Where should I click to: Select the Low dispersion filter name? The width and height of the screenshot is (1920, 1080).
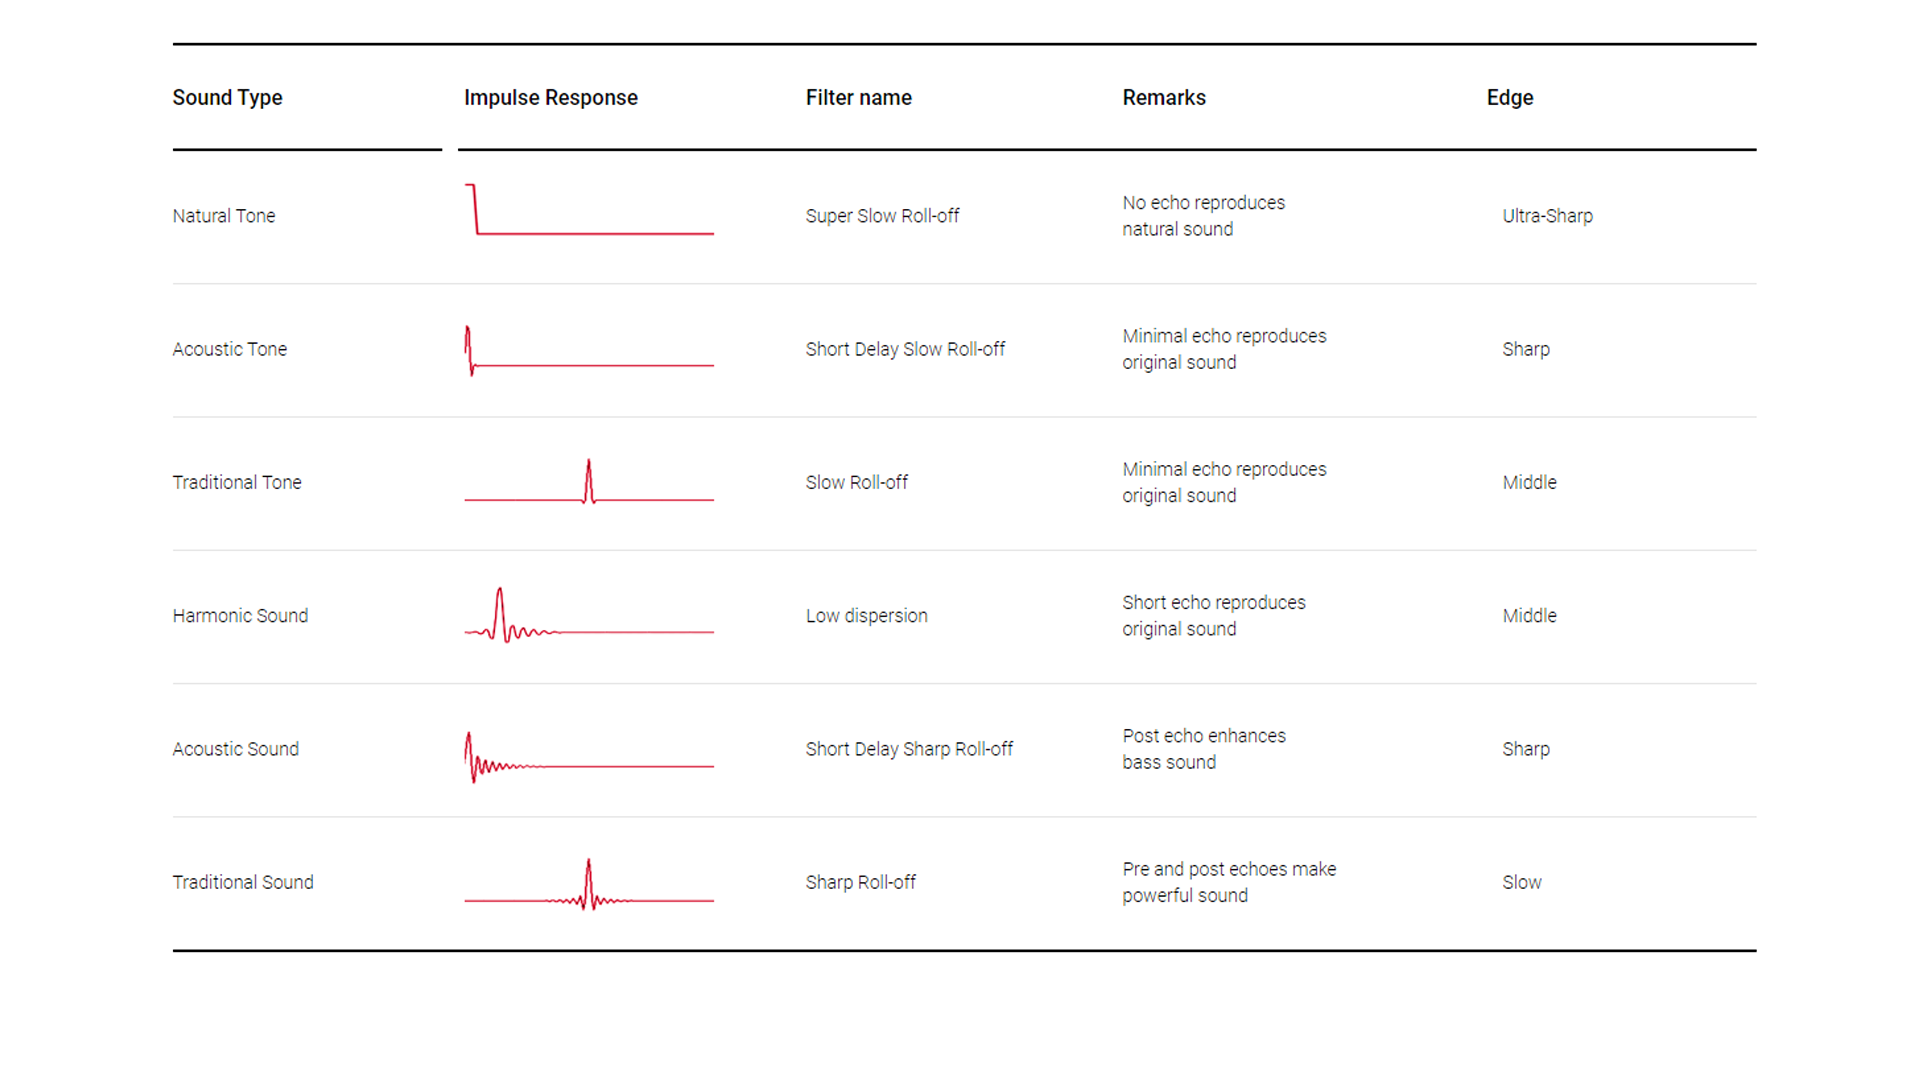(866, 616)
